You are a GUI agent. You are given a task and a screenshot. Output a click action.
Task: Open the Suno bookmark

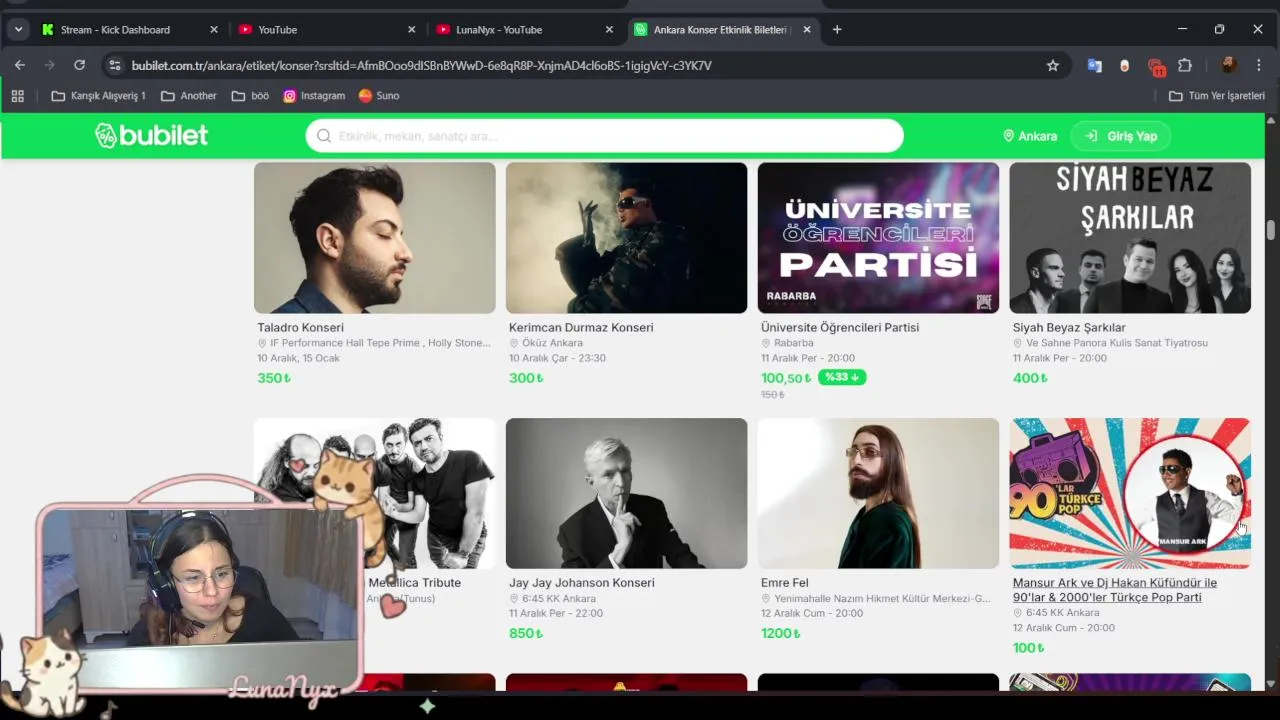point(379,96)
